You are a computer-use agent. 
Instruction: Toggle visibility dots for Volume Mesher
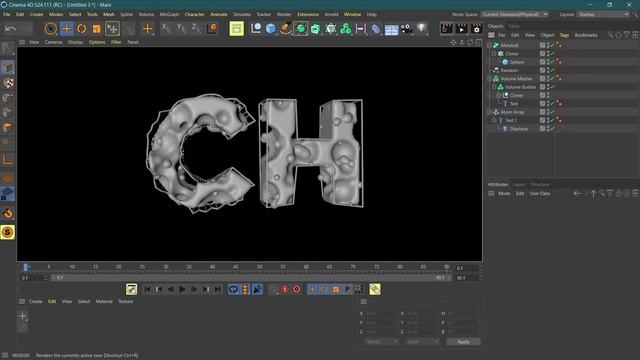548,78
